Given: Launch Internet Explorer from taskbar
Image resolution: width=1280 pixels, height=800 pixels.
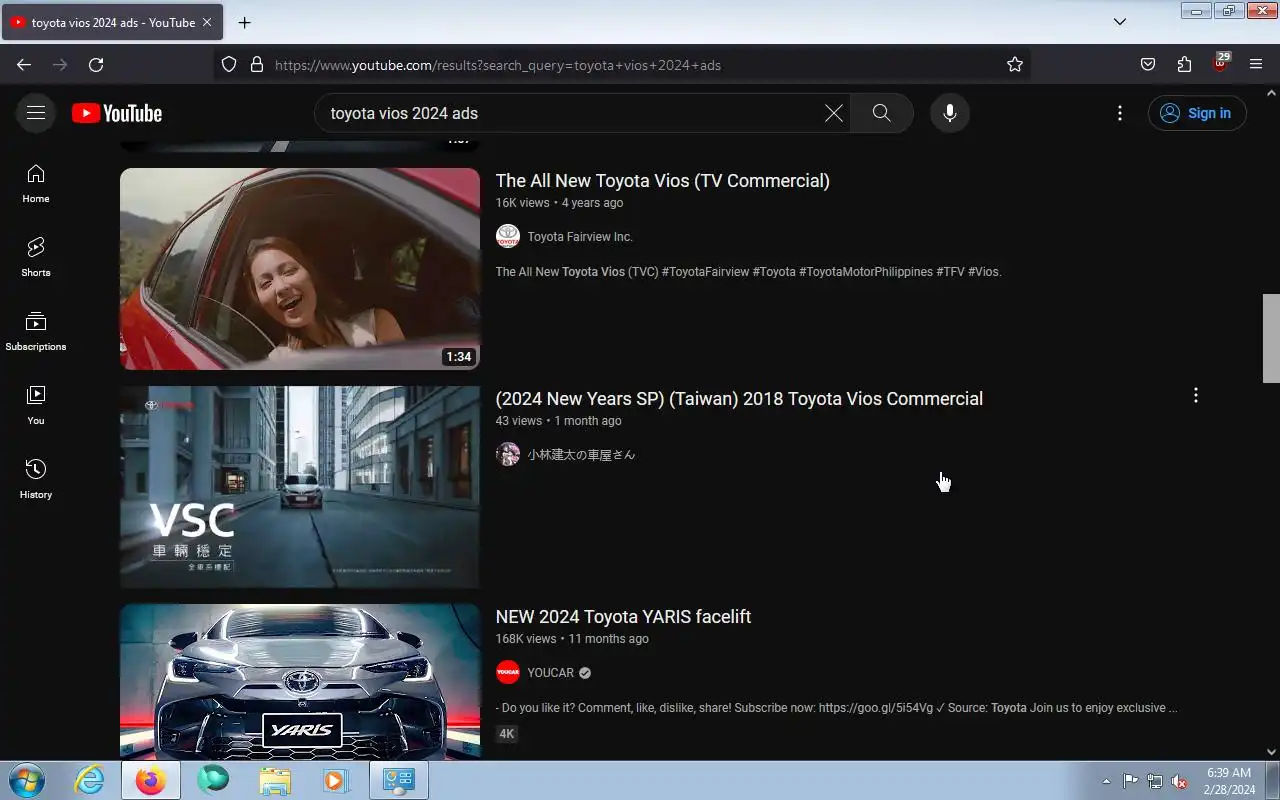Looking at the screenshot, I should pyautogui.click(x=90, y=780).
